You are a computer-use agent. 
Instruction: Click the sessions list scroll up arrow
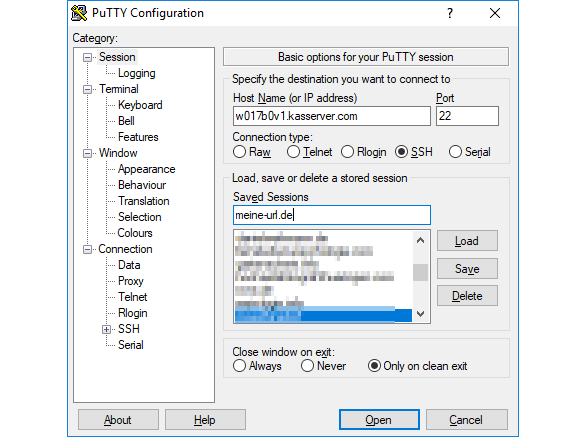coord(420,240)
